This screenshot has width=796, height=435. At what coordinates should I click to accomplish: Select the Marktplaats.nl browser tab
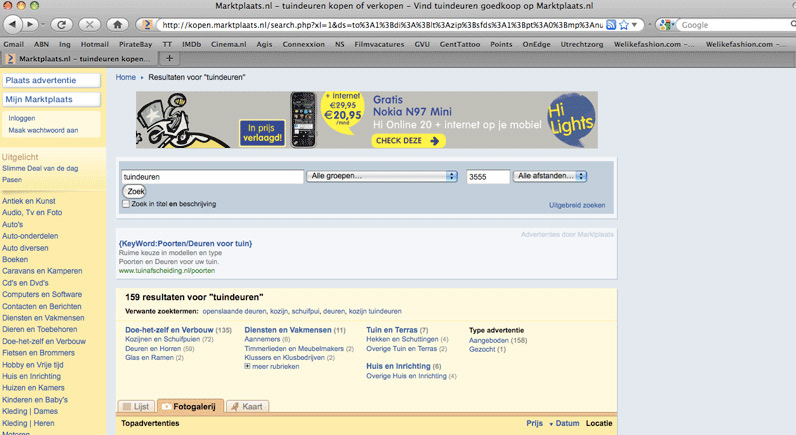tap(80, 58)
